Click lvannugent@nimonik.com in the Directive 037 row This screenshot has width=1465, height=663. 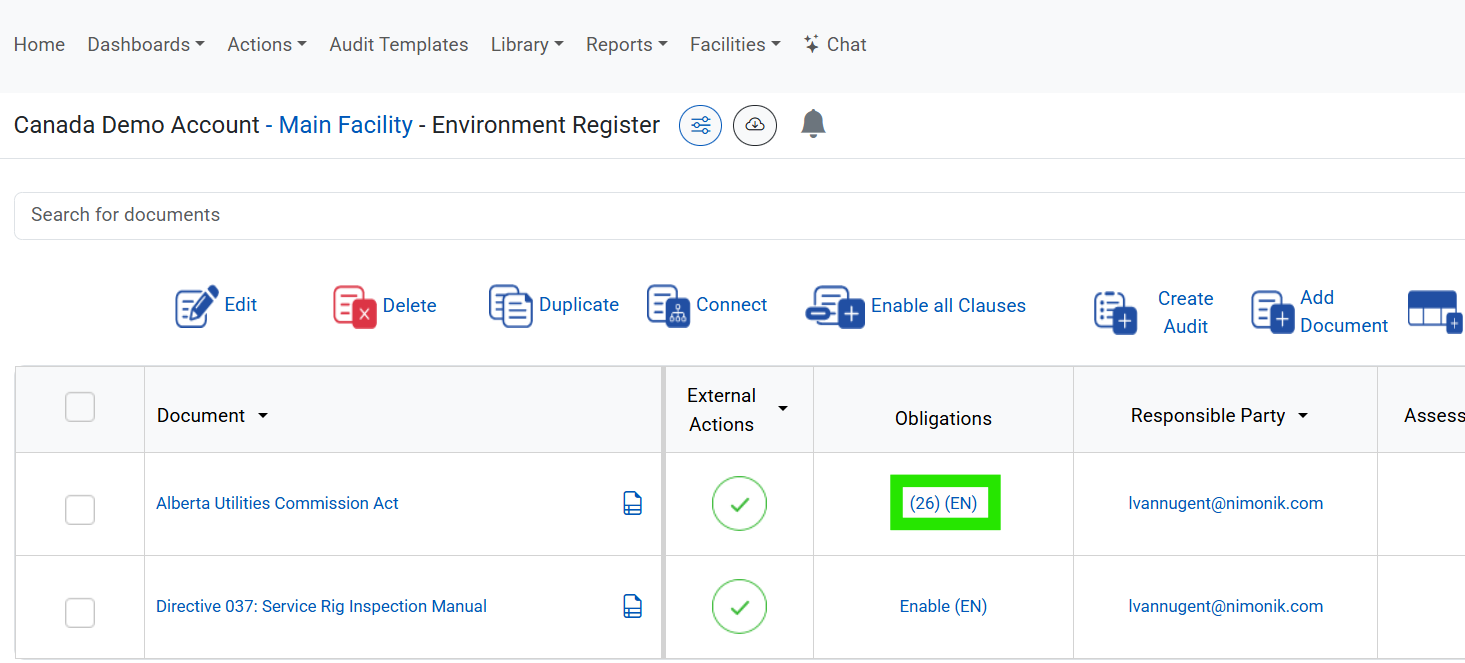[x=1225, y=606]
